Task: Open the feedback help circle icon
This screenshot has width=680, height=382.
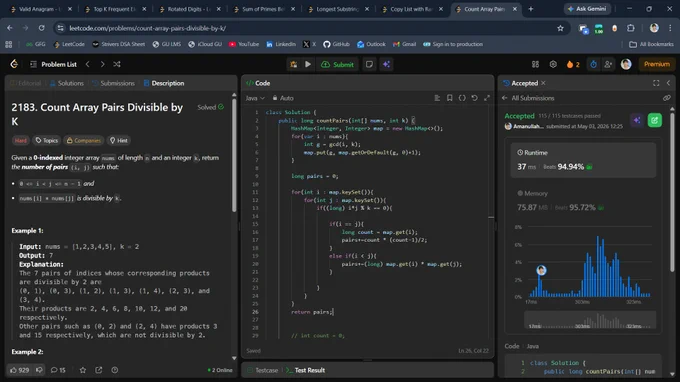Action: point(114,370)
